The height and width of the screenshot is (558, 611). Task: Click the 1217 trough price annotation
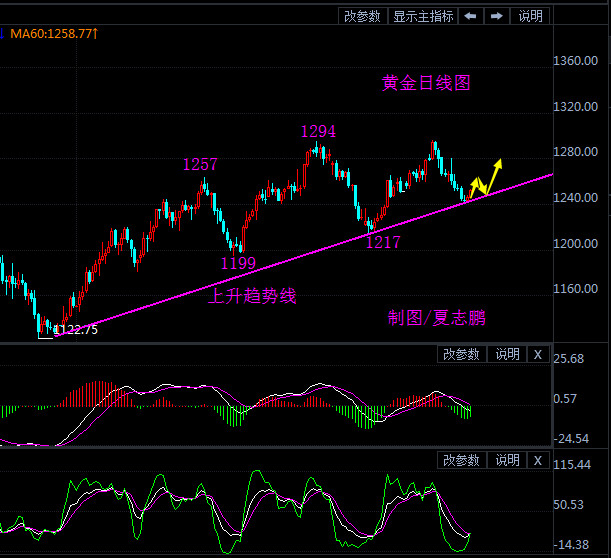(x=383, y=242)
